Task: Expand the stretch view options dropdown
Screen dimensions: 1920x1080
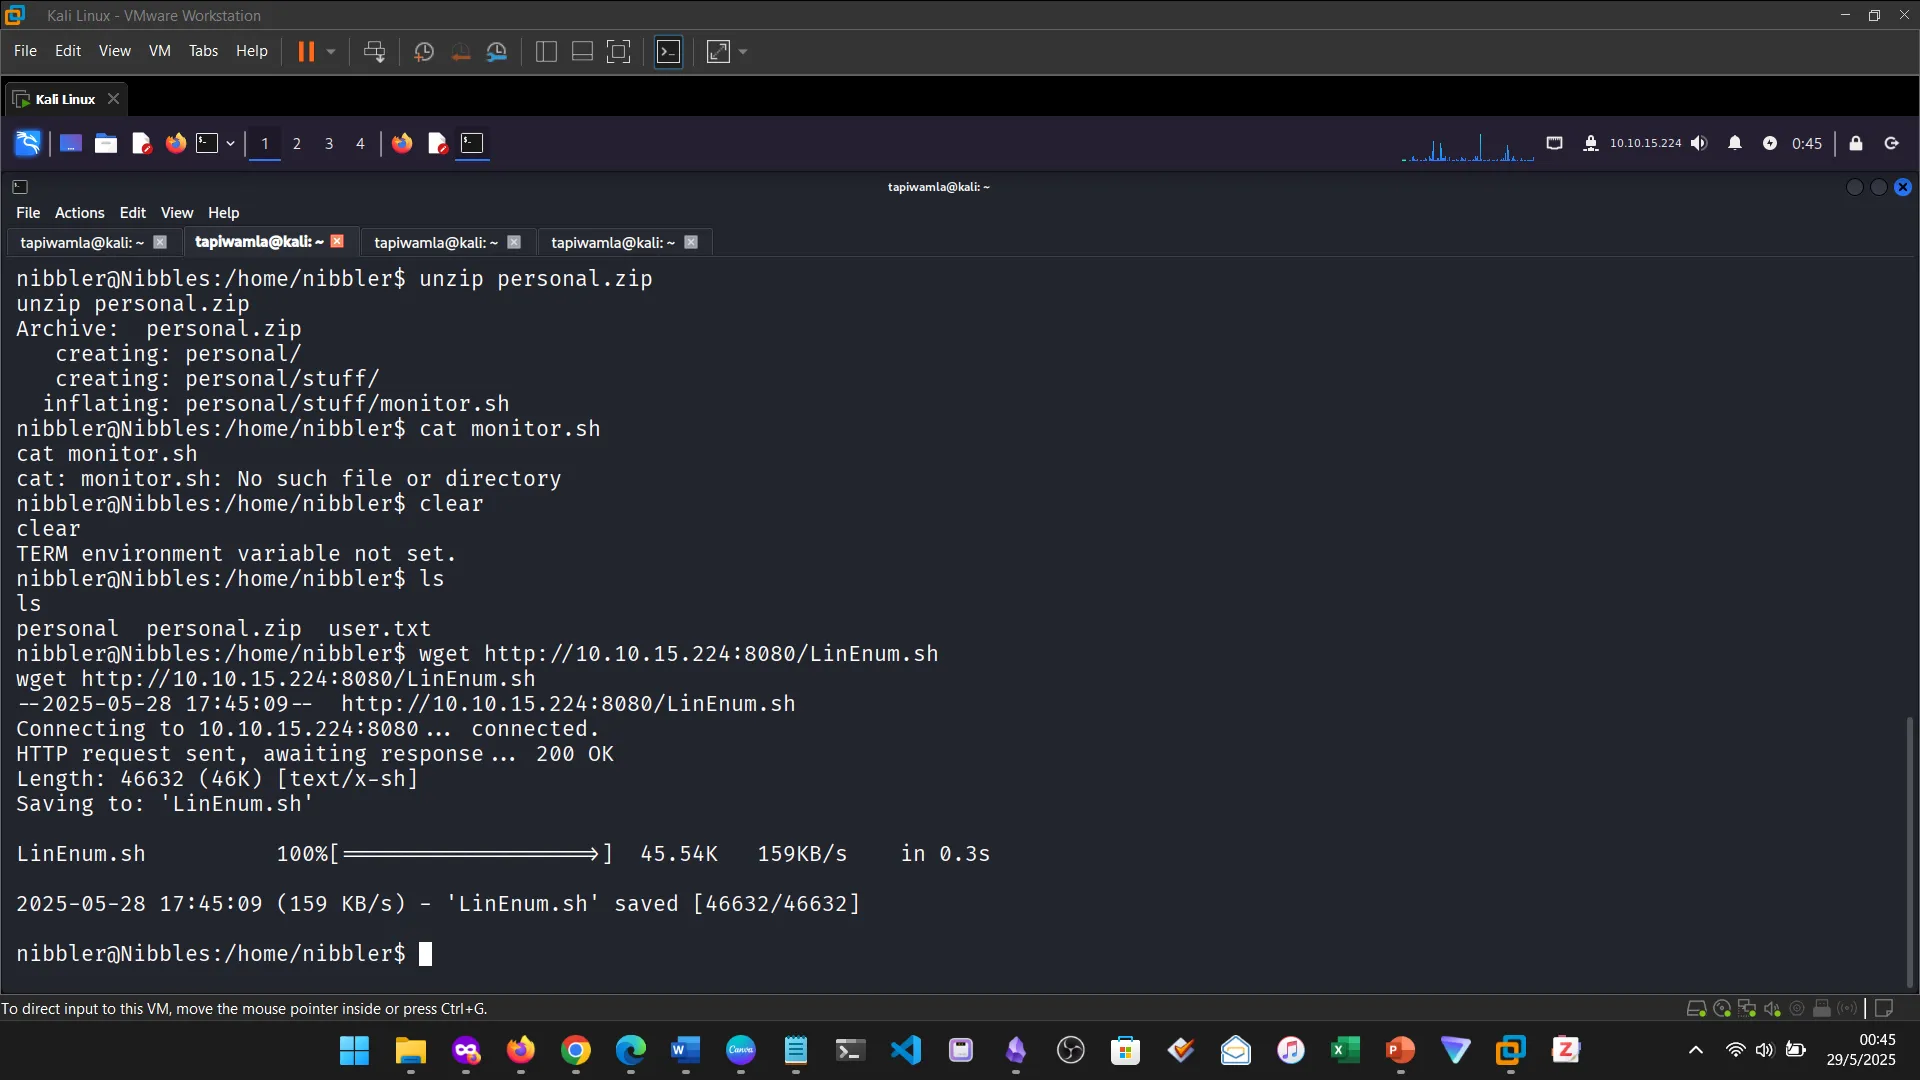Action: [742, 51]
